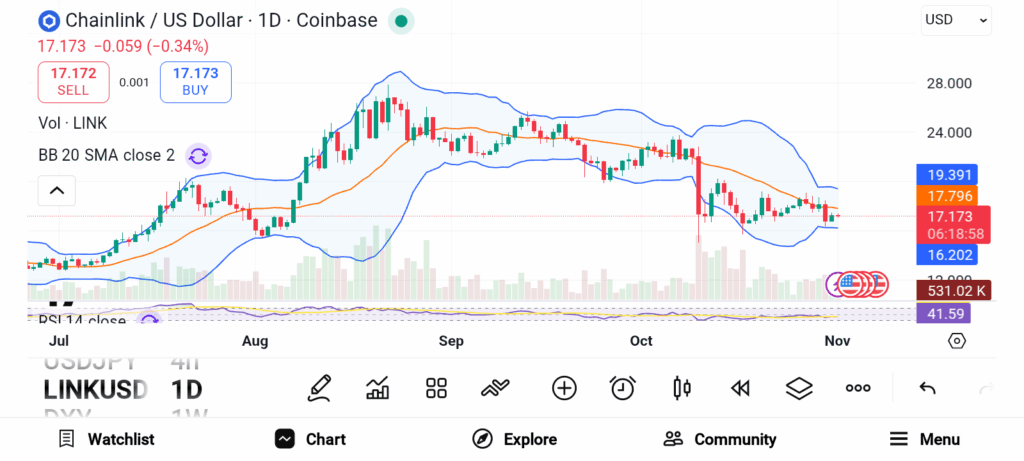This screenshot has height=461, width=1024.
Task: Open the Menu tab in bottom navigation
Action: pos(924,439)
